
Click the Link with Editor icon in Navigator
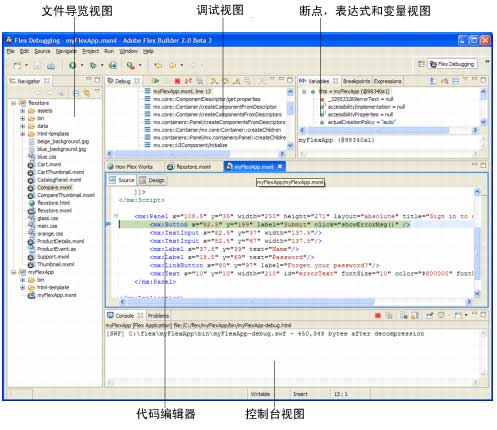[x=87, y=93]
